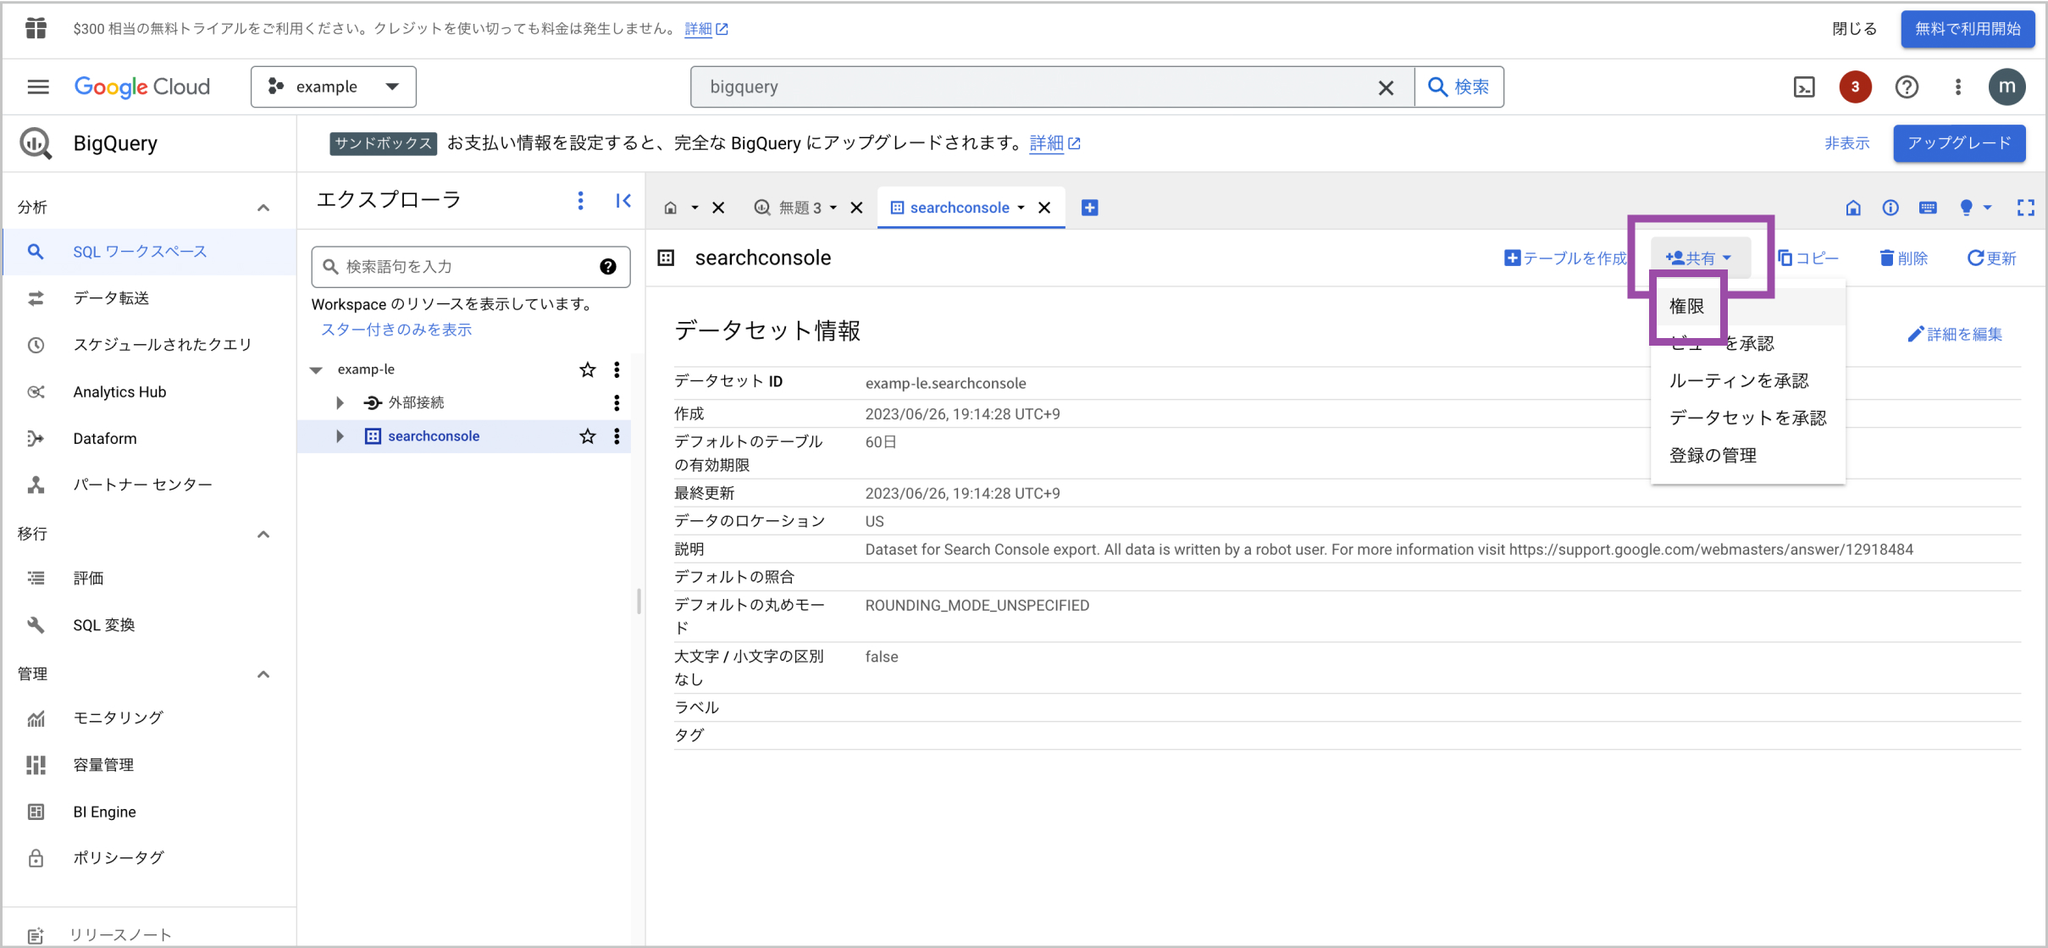Viewport: 2048px width, 948px height.
Task: Close the home tab
Action: (x=718, y=208)
